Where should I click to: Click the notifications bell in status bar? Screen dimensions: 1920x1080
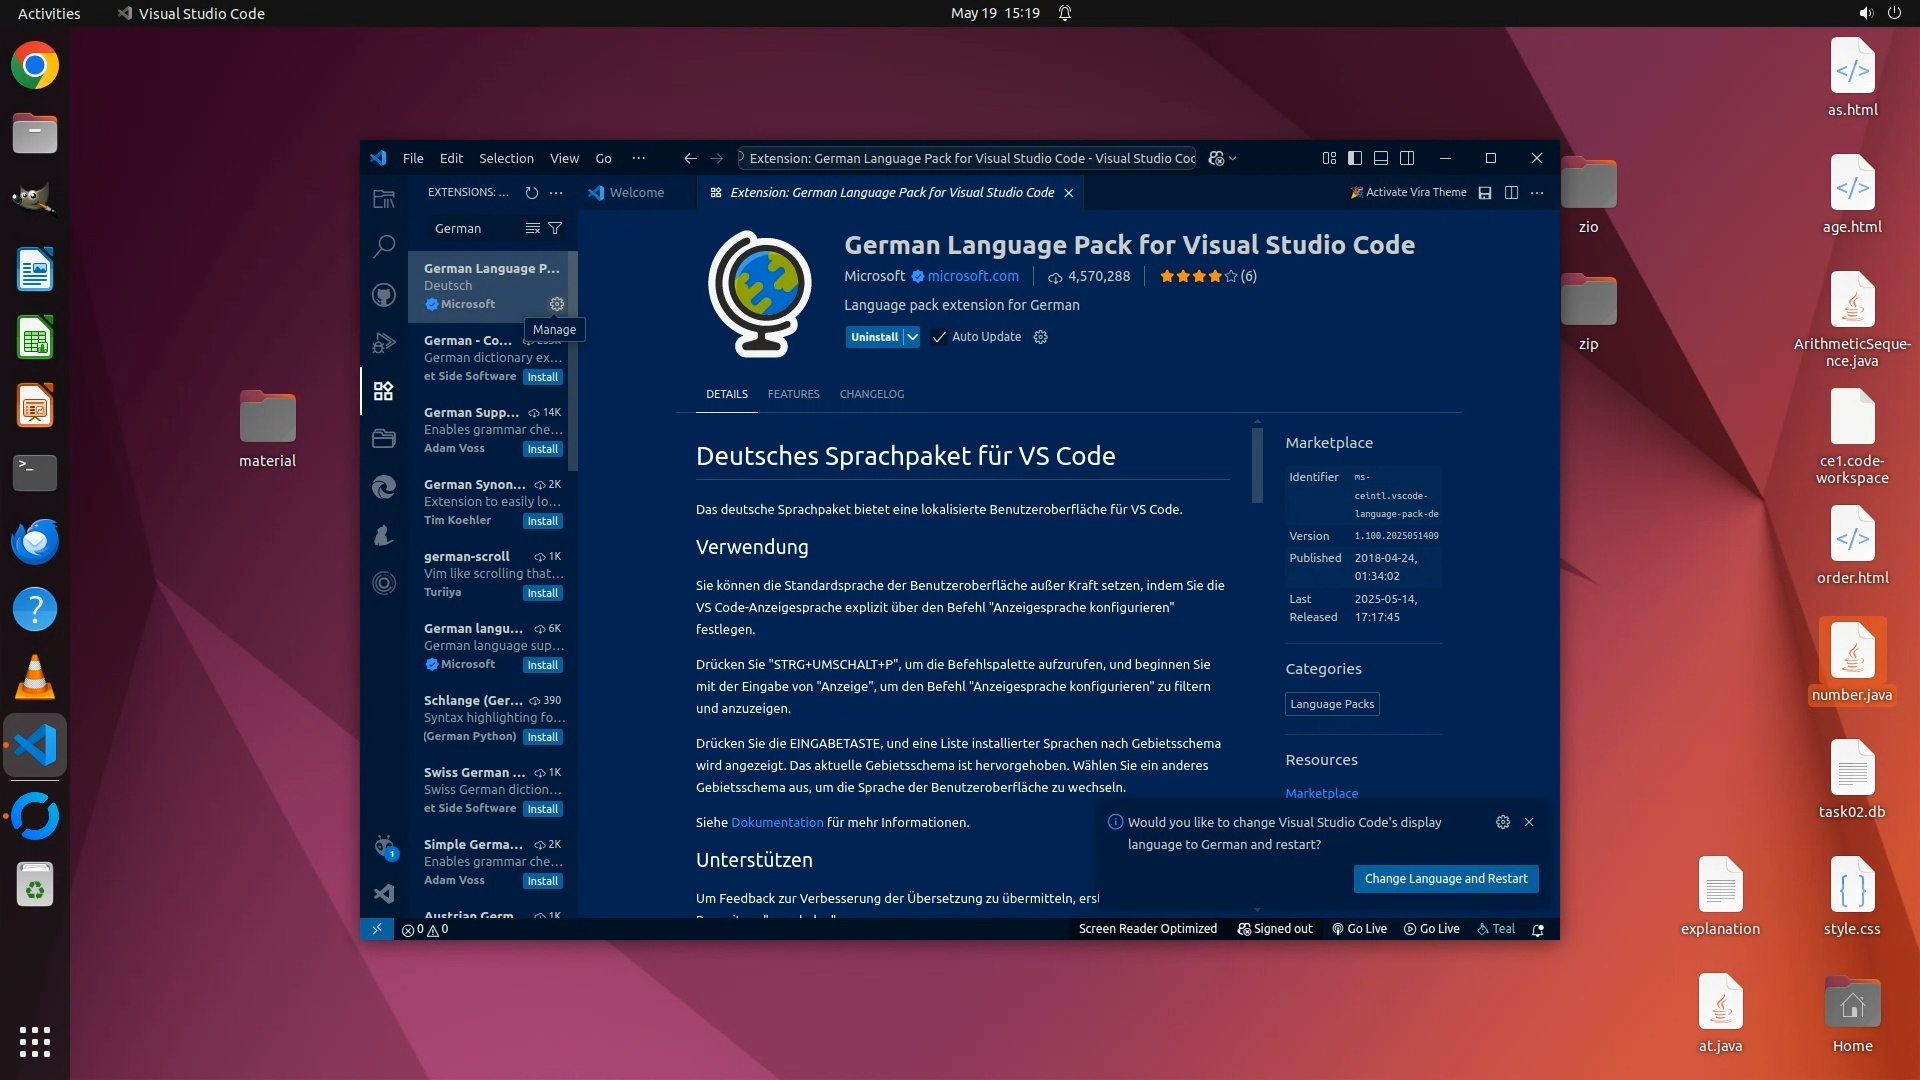pos(1538,929)
